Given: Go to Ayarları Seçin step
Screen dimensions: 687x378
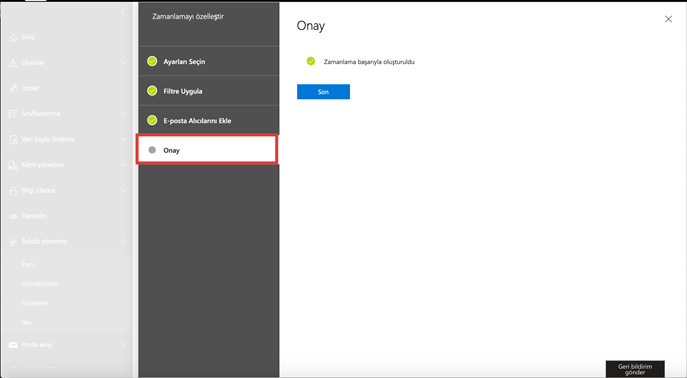Looking at the screenshot, I should pyautogui.click(x=209, y=61).
